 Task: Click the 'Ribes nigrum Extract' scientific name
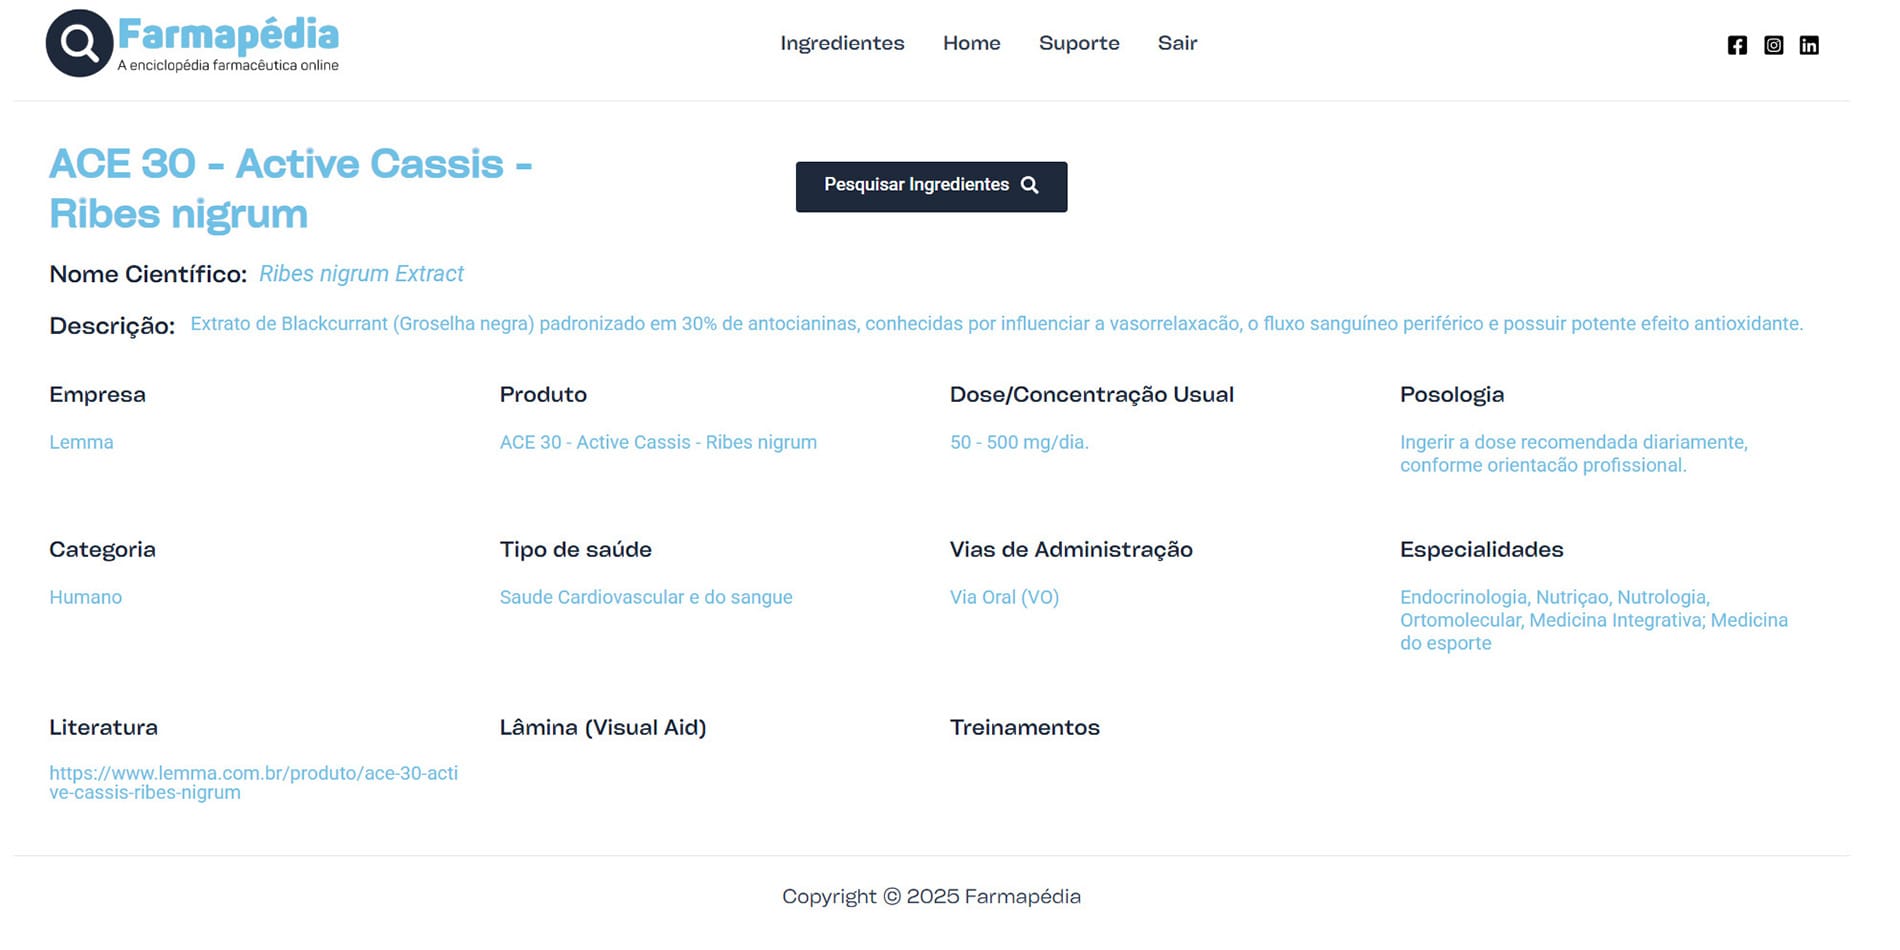361,274
